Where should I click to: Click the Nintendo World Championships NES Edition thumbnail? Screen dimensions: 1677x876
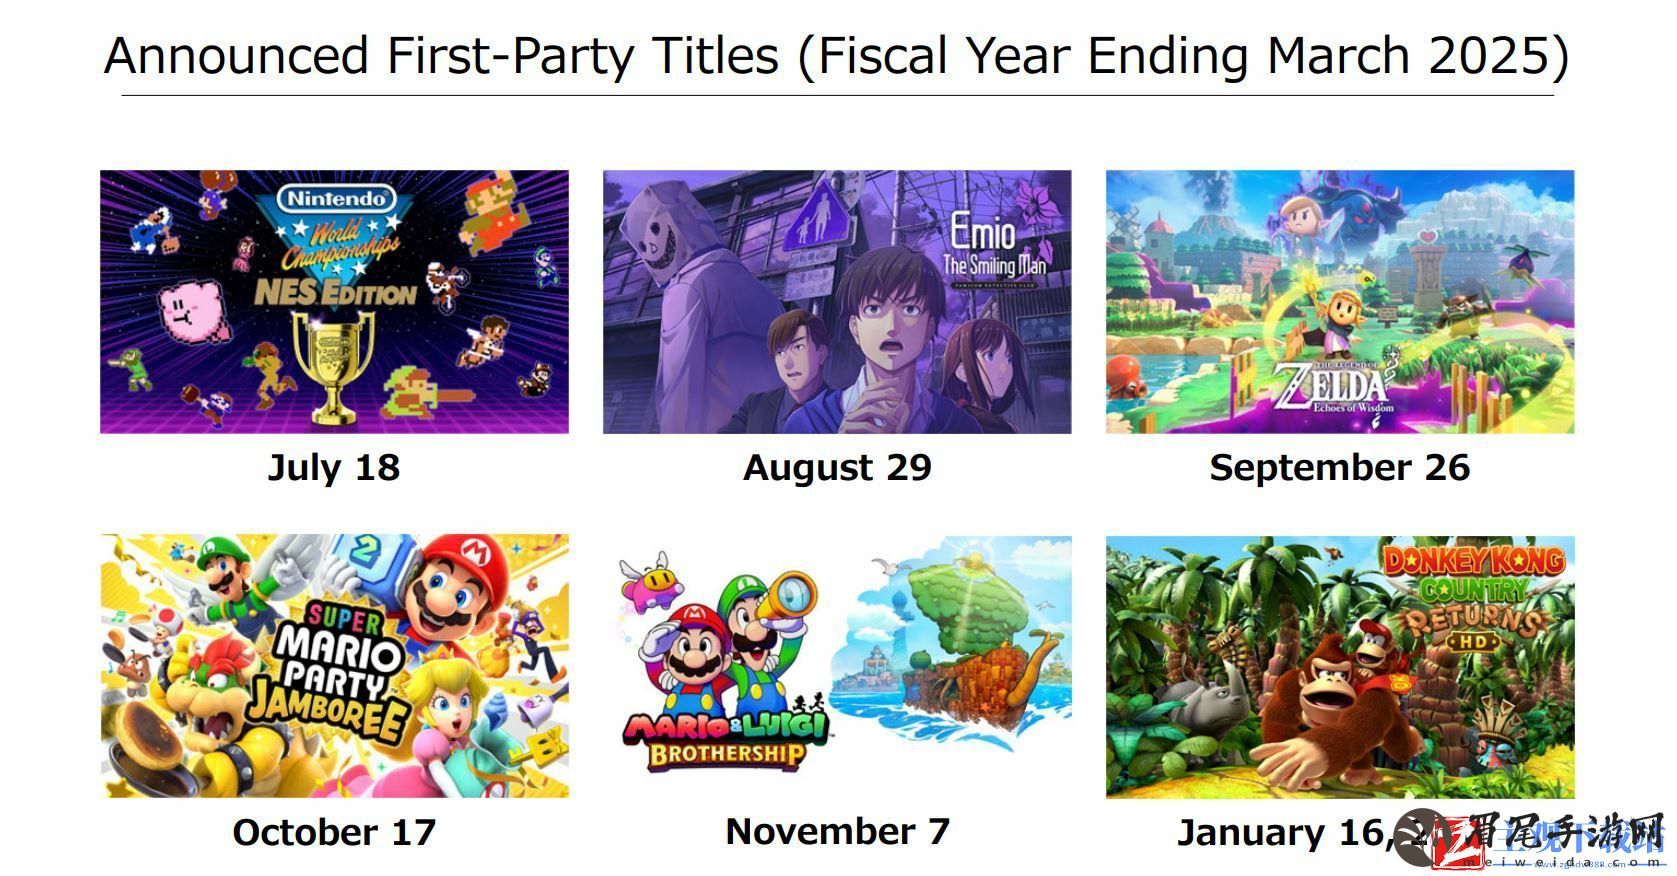(334, 302)
